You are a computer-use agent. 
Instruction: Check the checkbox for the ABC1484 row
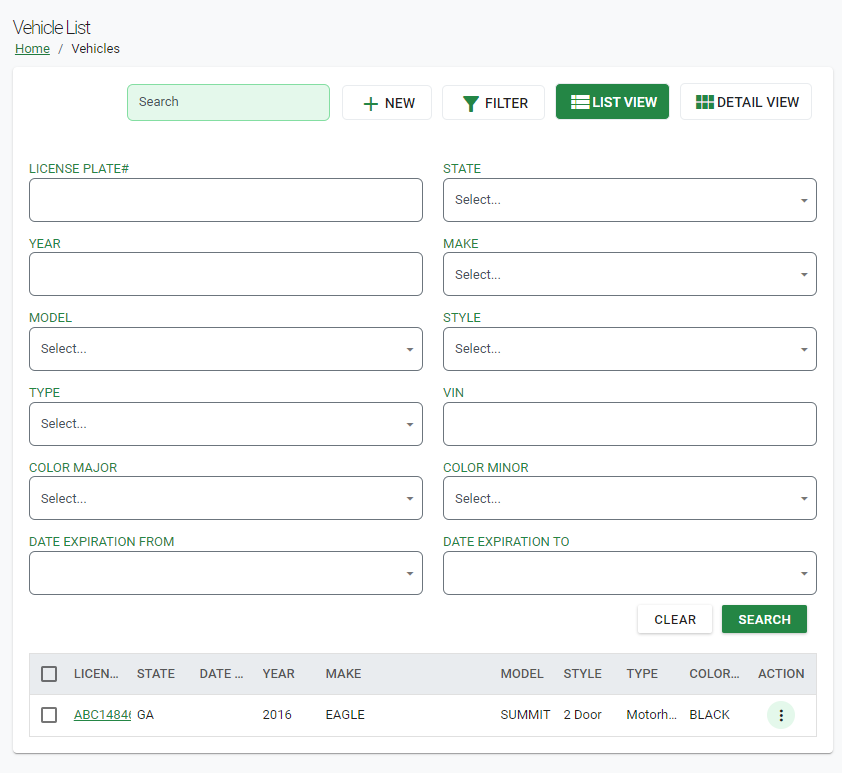pos(49,715)
